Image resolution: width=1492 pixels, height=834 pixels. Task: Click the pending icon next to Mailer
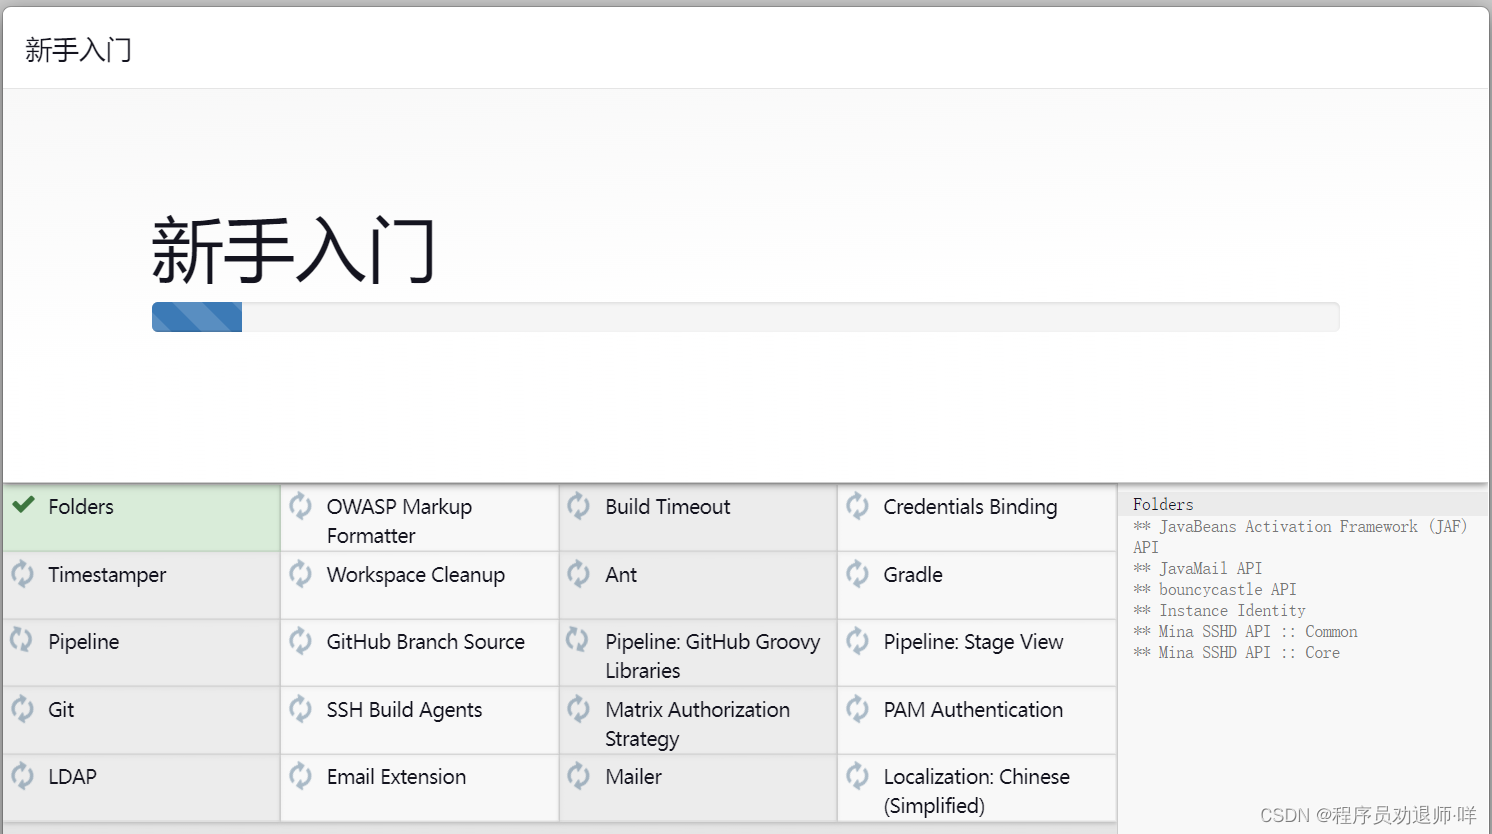579,776
